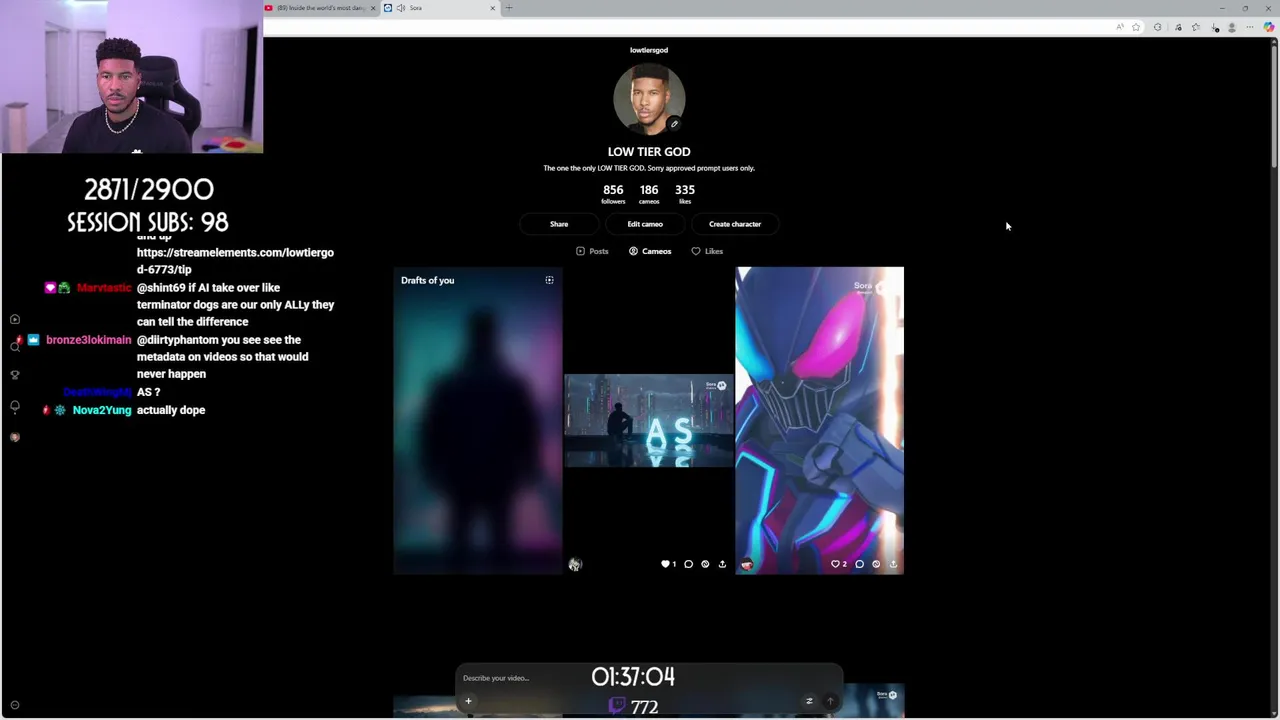Edit the profile picture pencil icon

[674, 124]
